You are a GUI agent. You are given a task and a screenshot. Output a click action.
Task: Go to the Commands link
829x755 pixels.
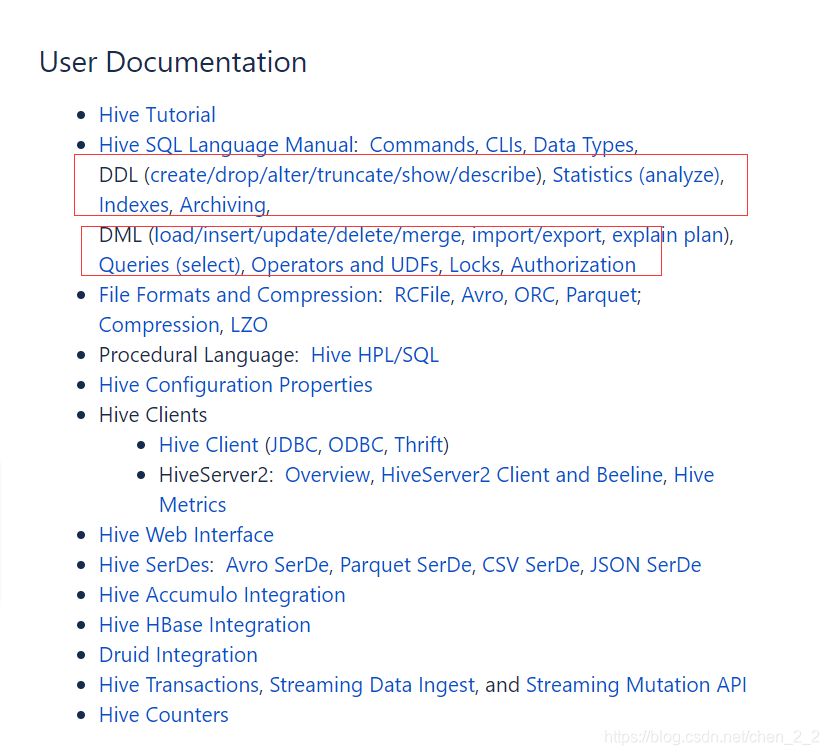(x=422, y=145)
